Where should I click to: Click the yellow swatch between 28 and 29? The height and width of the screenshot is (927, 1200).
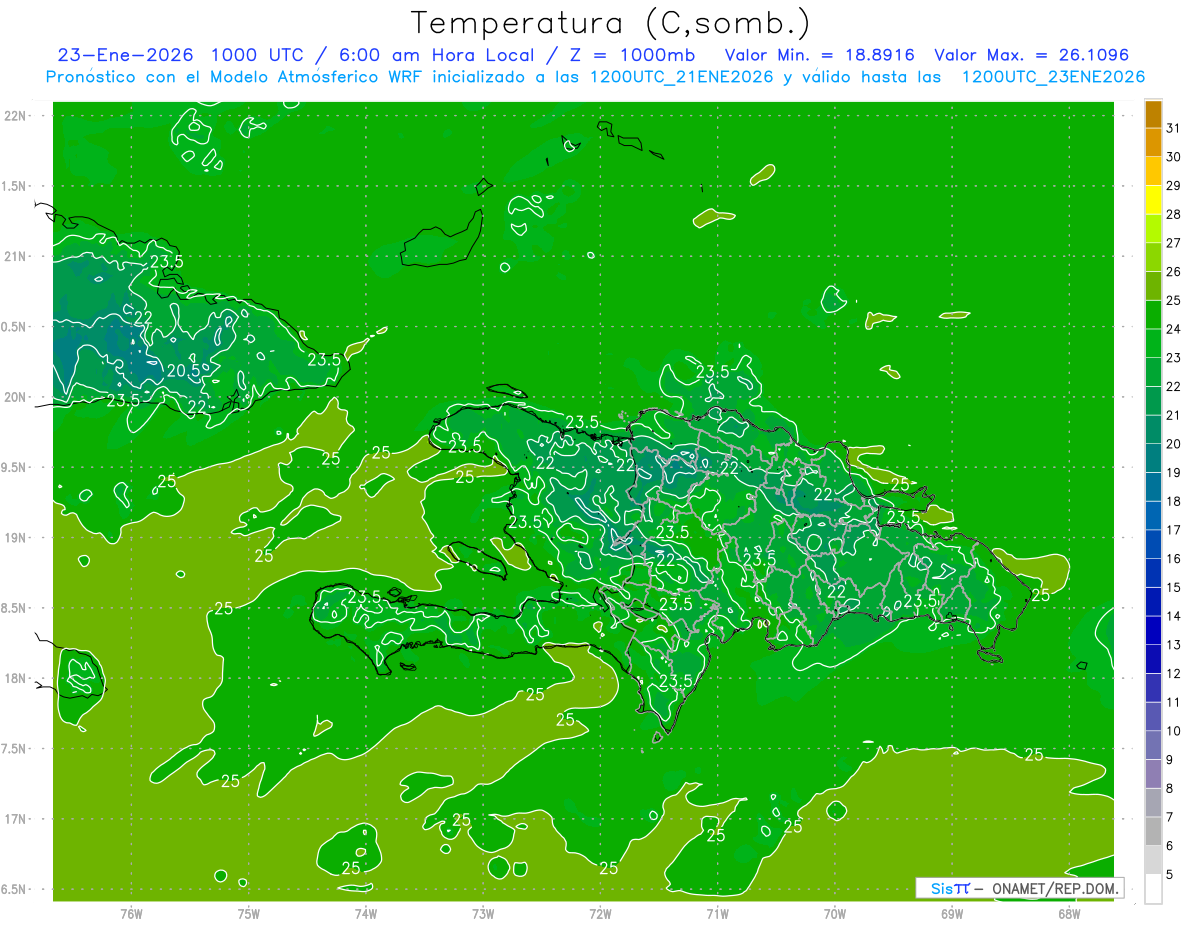[x=1153, y=200]
